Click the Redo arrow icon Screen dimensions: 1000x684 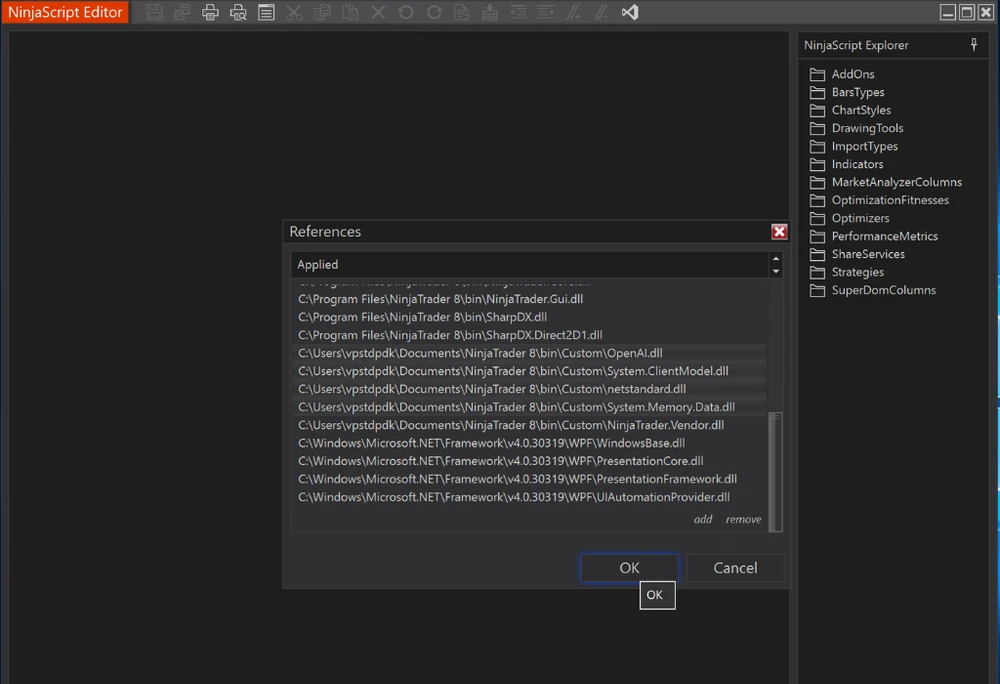pyautogui.click(x=434, y=12)
